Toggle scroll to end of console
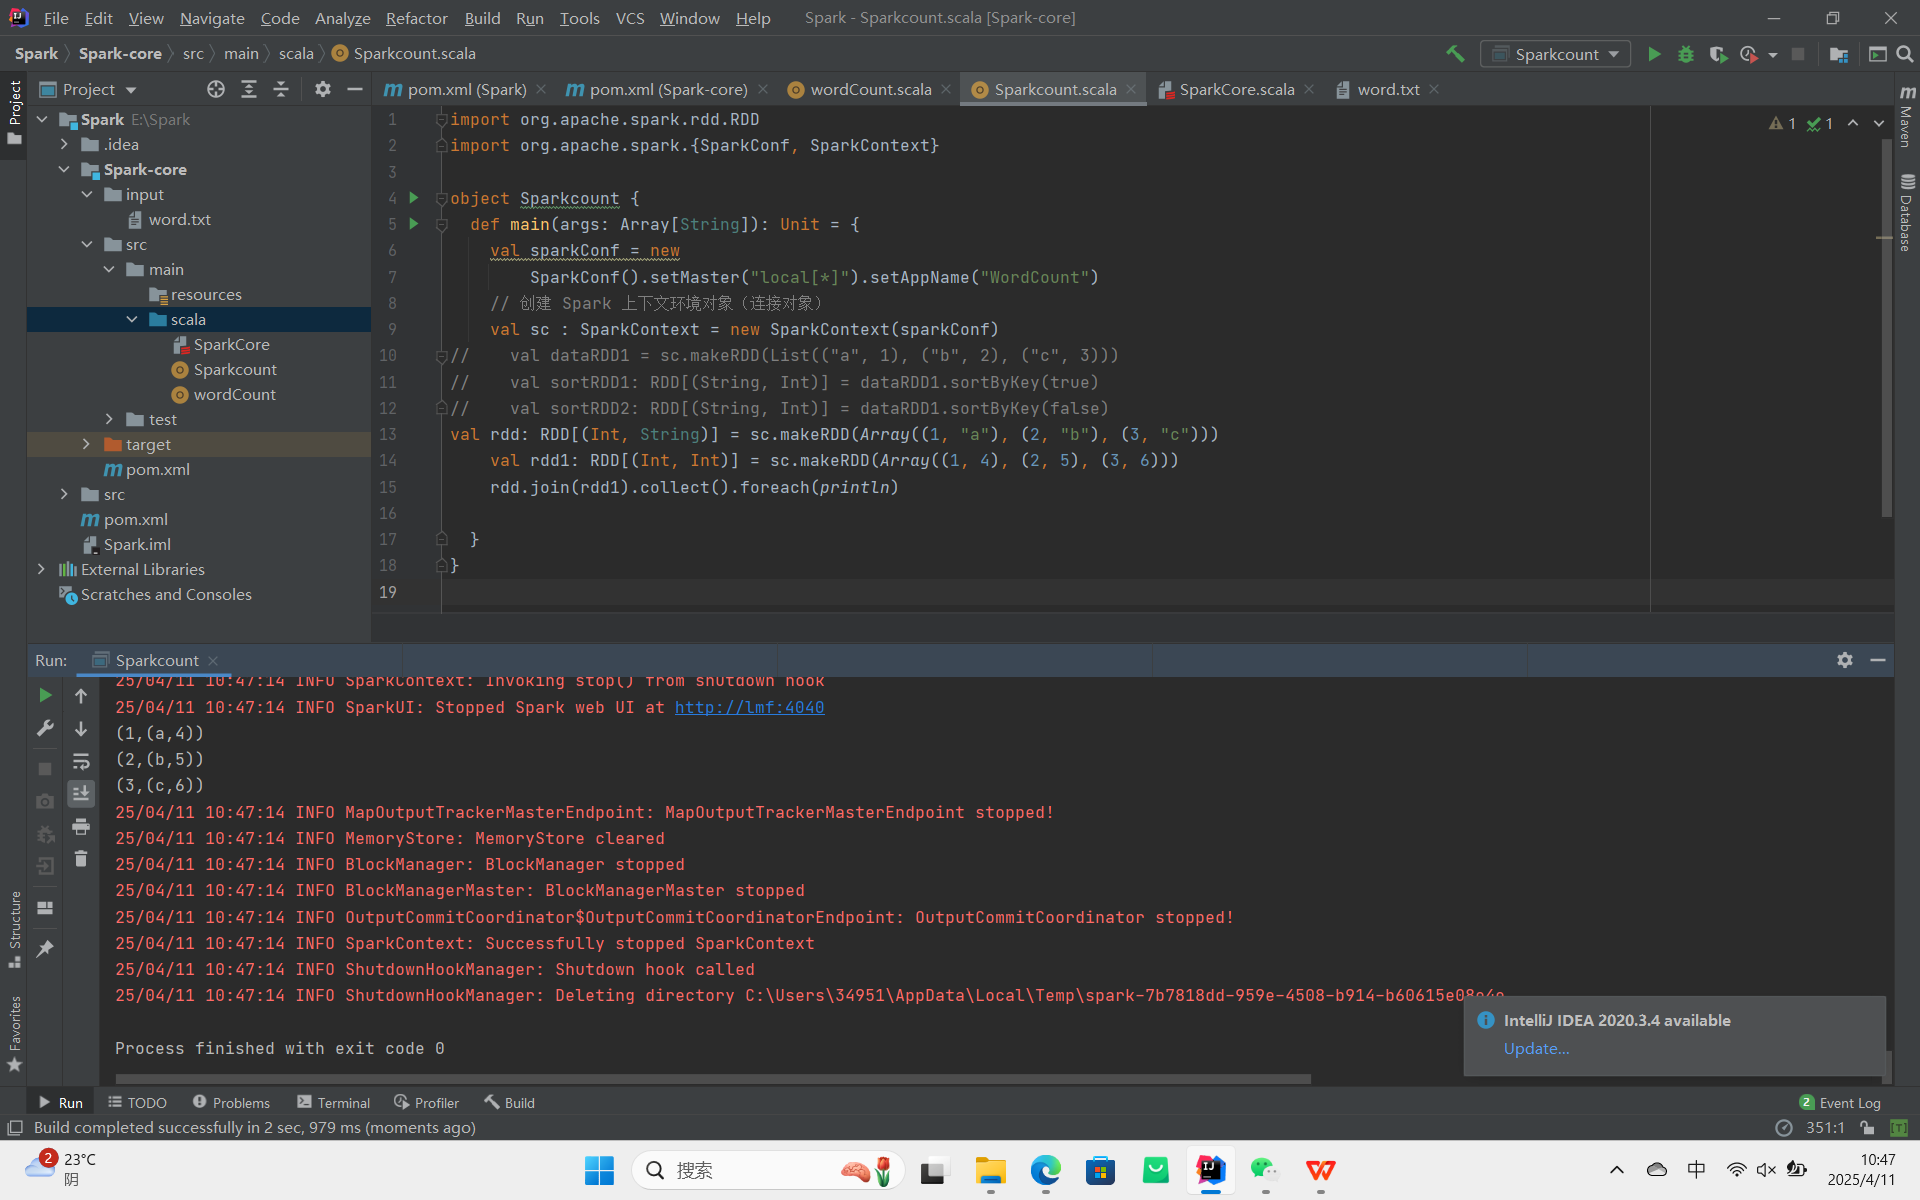 [x=81, y=793]
